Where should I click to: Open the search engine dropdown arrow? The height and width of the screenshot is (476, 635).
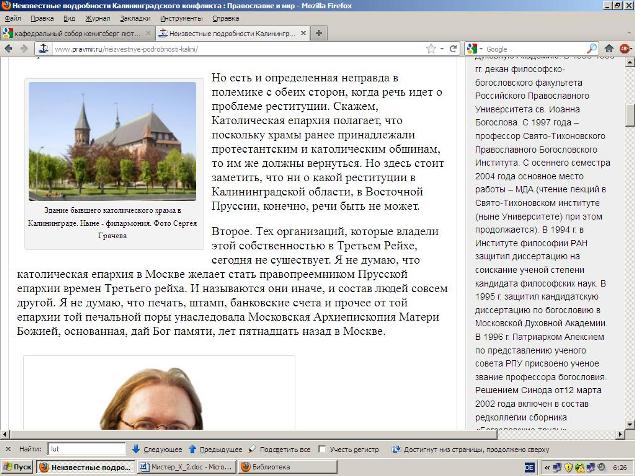[481, 49]
